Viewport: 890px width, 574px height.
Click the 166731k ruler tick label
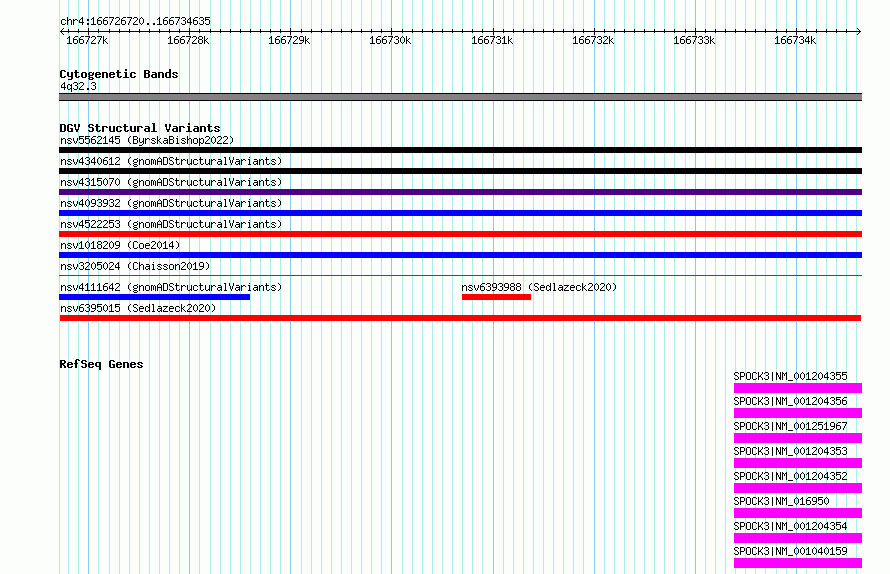click(x=492, y=40)
